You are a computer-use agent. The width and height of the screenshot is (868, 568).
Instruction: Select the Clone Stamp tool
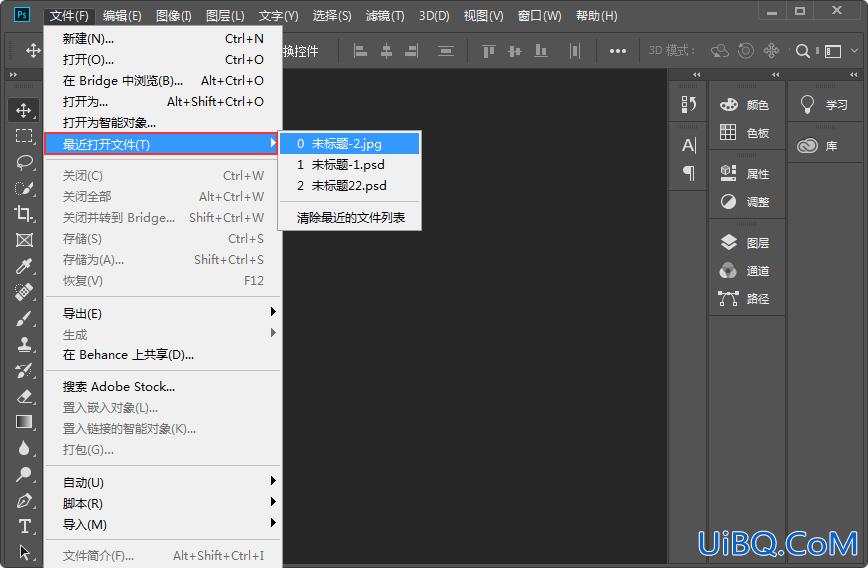24,344
